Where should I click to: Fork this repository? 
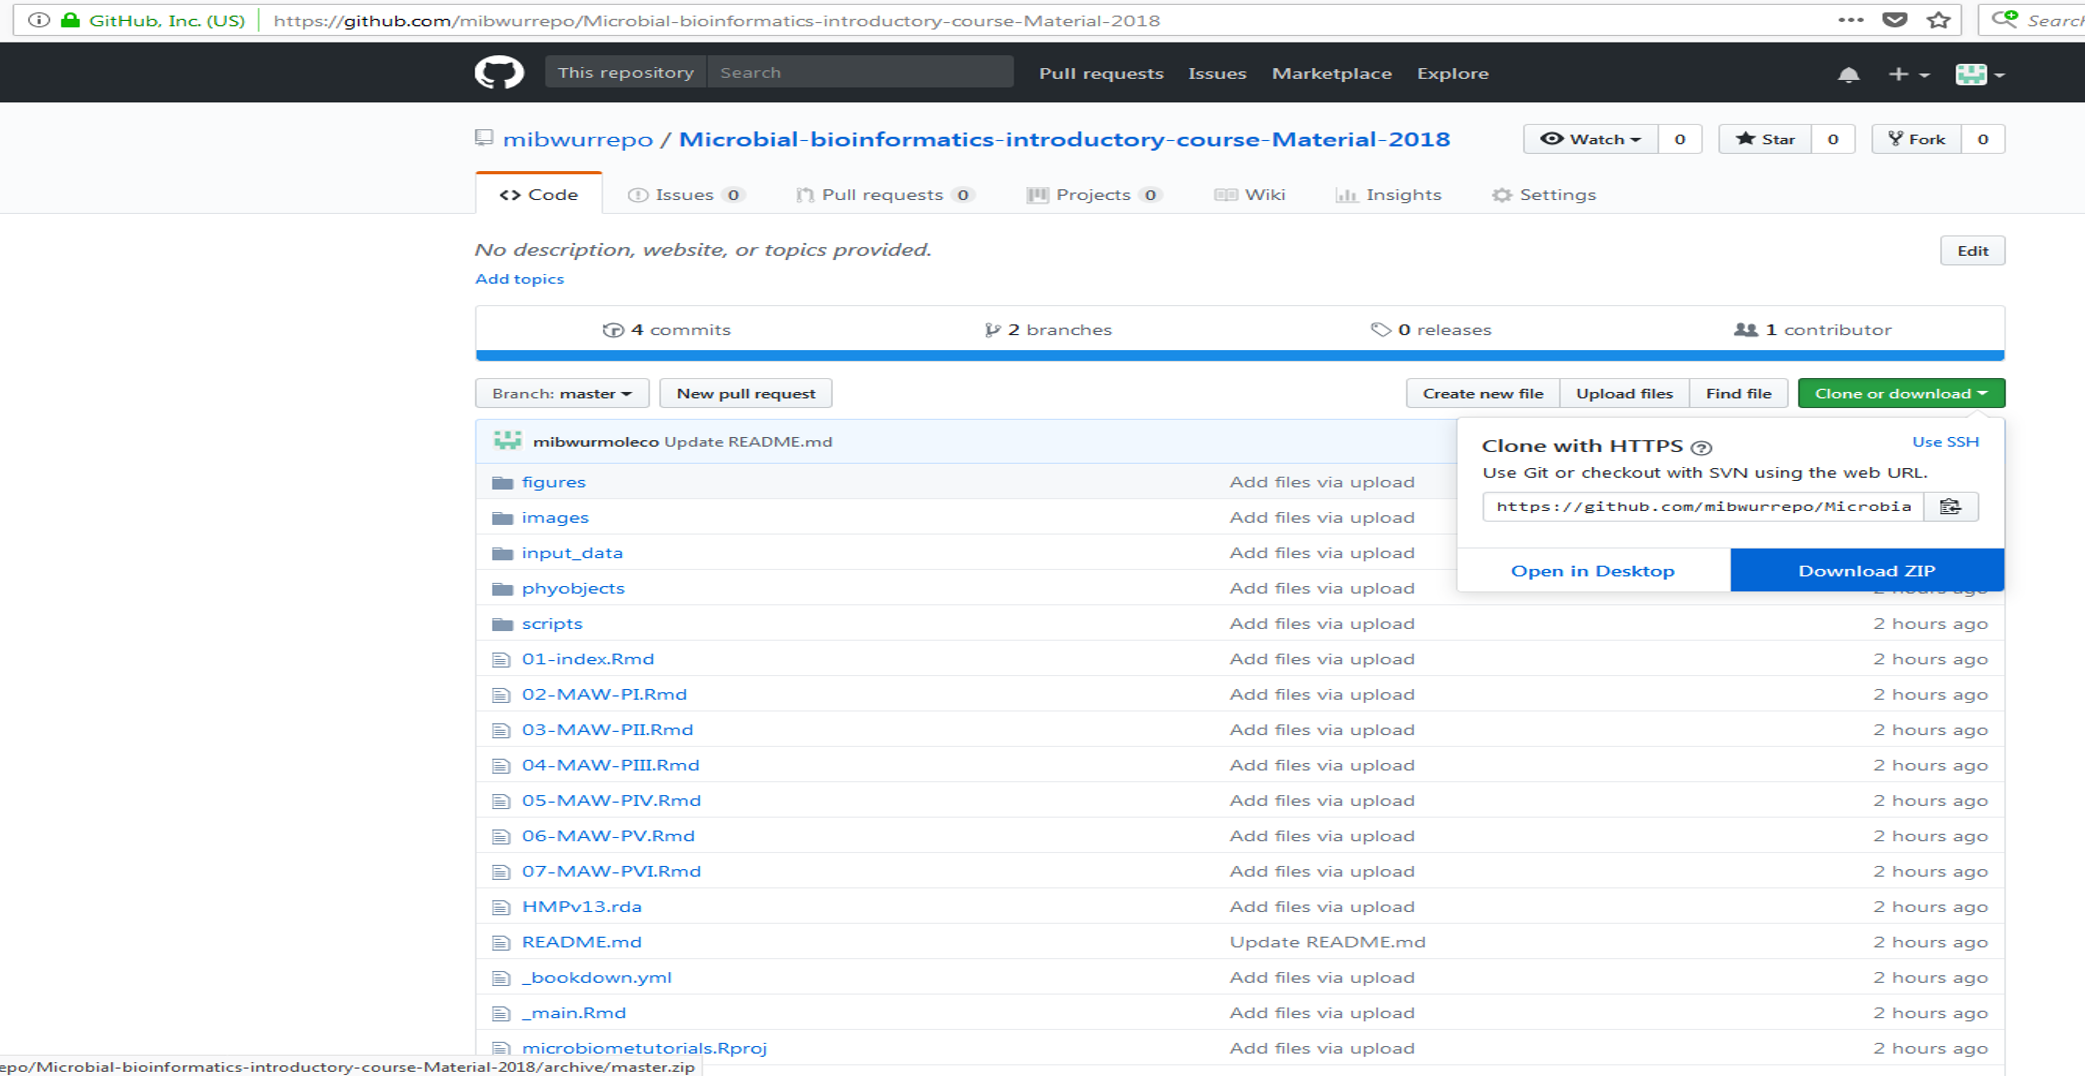pyautogui.click(x=1917, y=139)
